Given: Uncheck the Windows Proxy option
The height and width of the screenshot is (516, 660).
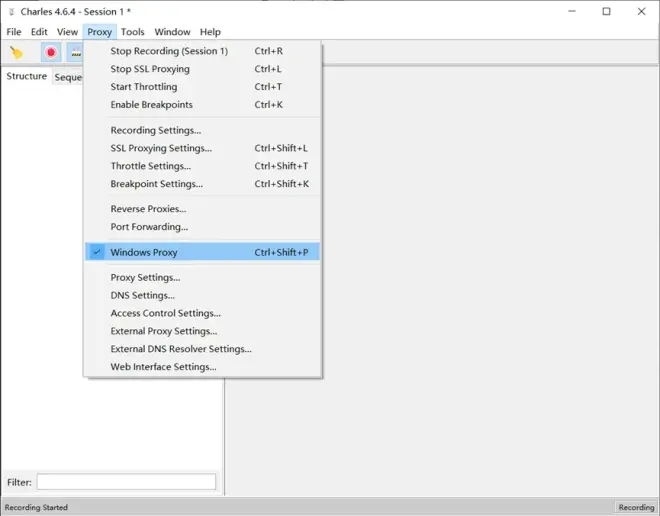Looking at the screenshot, I should 202,252.
